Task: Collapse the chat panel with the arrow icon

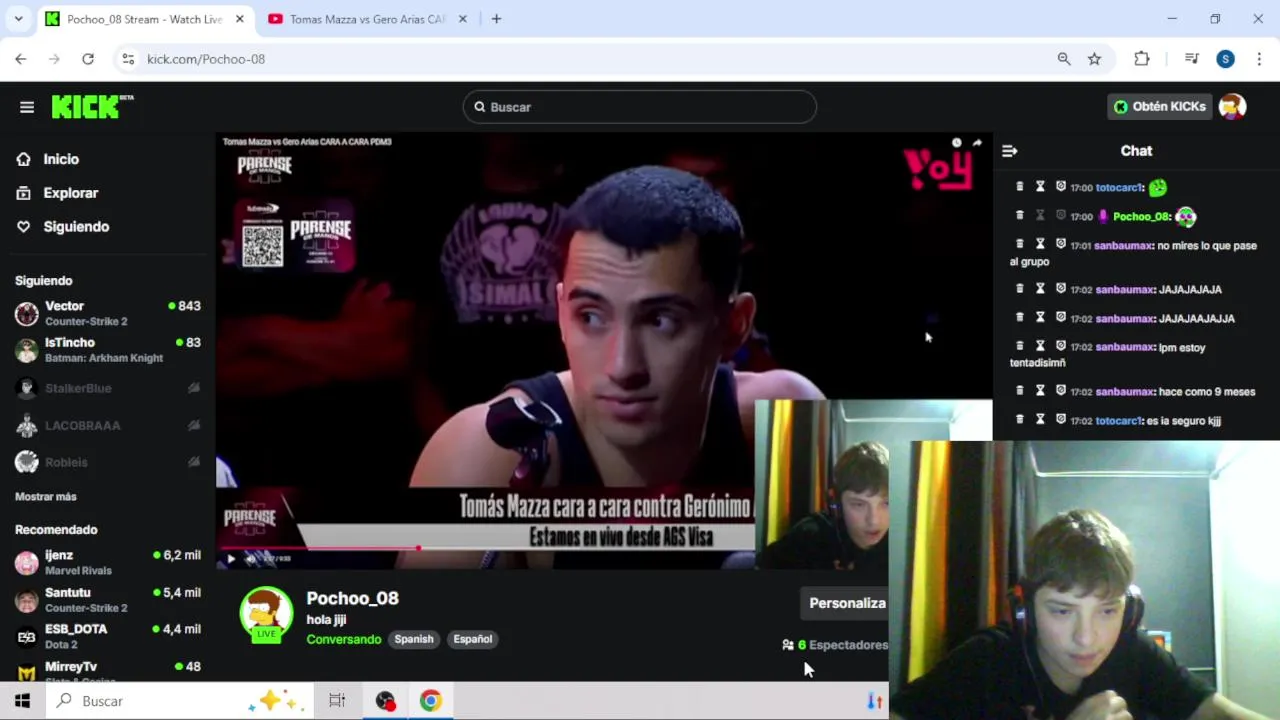Action: (x=1009, y=151)
